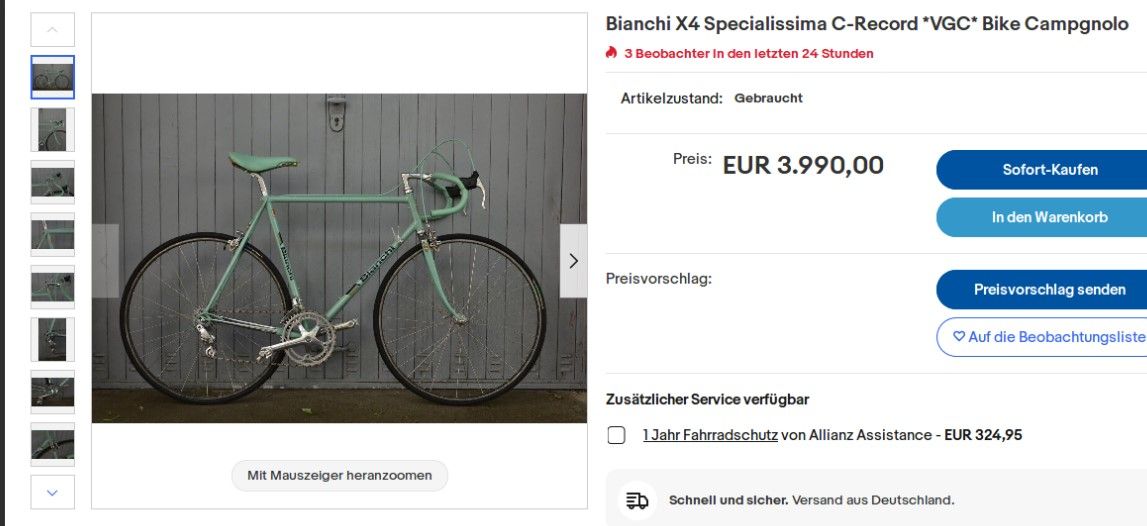The image size is (1147, 526).
Task: Open the third thumbnail in the gallery
Action: [x=53, y=182]
